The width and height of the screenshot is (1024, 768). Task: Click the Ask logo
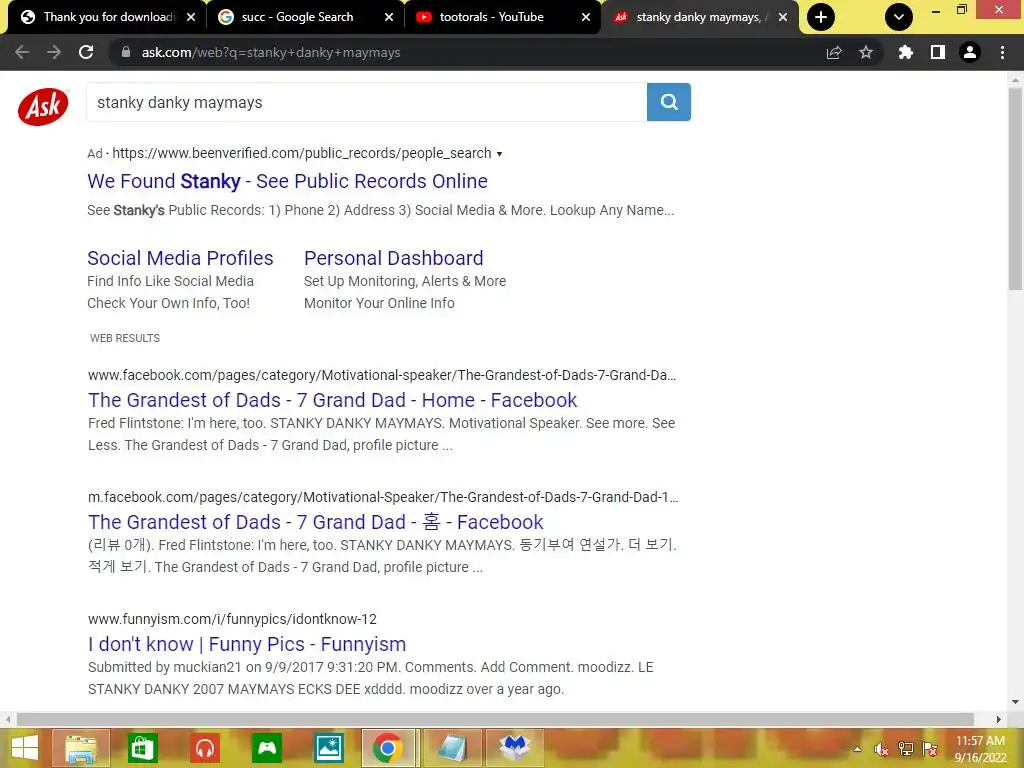coord(43,106)
